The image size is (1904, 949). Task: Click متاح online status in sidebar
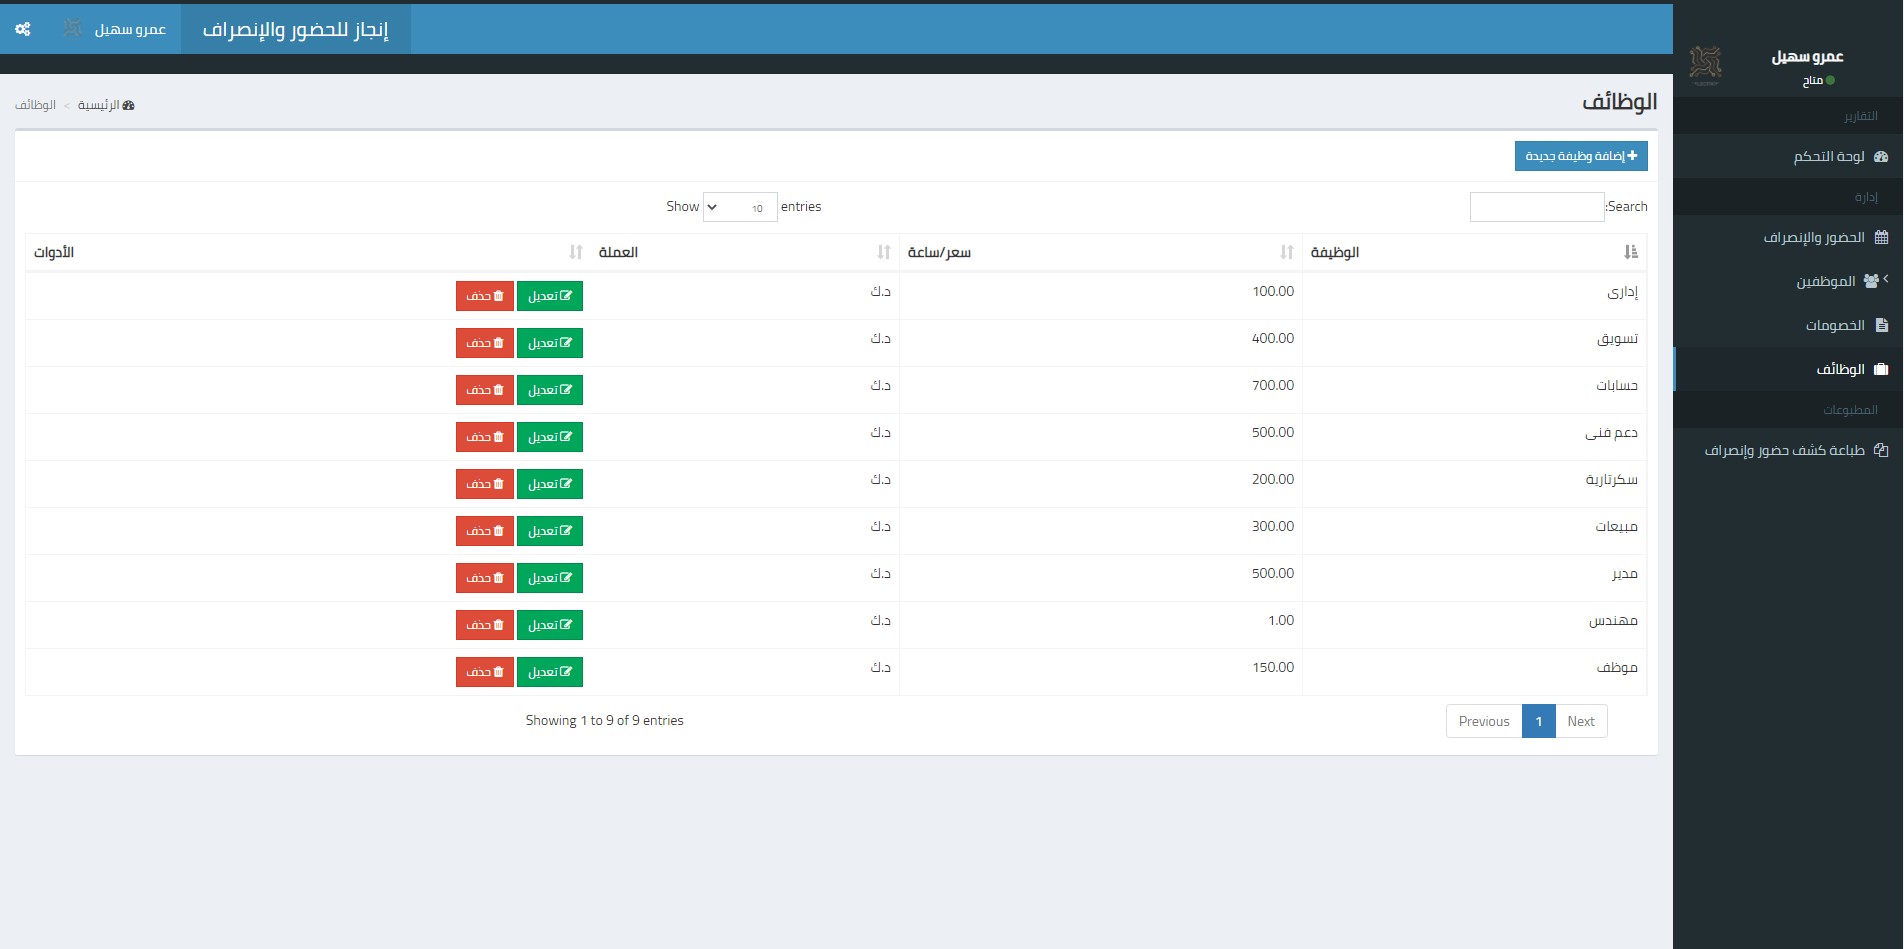coord(1818,81)
